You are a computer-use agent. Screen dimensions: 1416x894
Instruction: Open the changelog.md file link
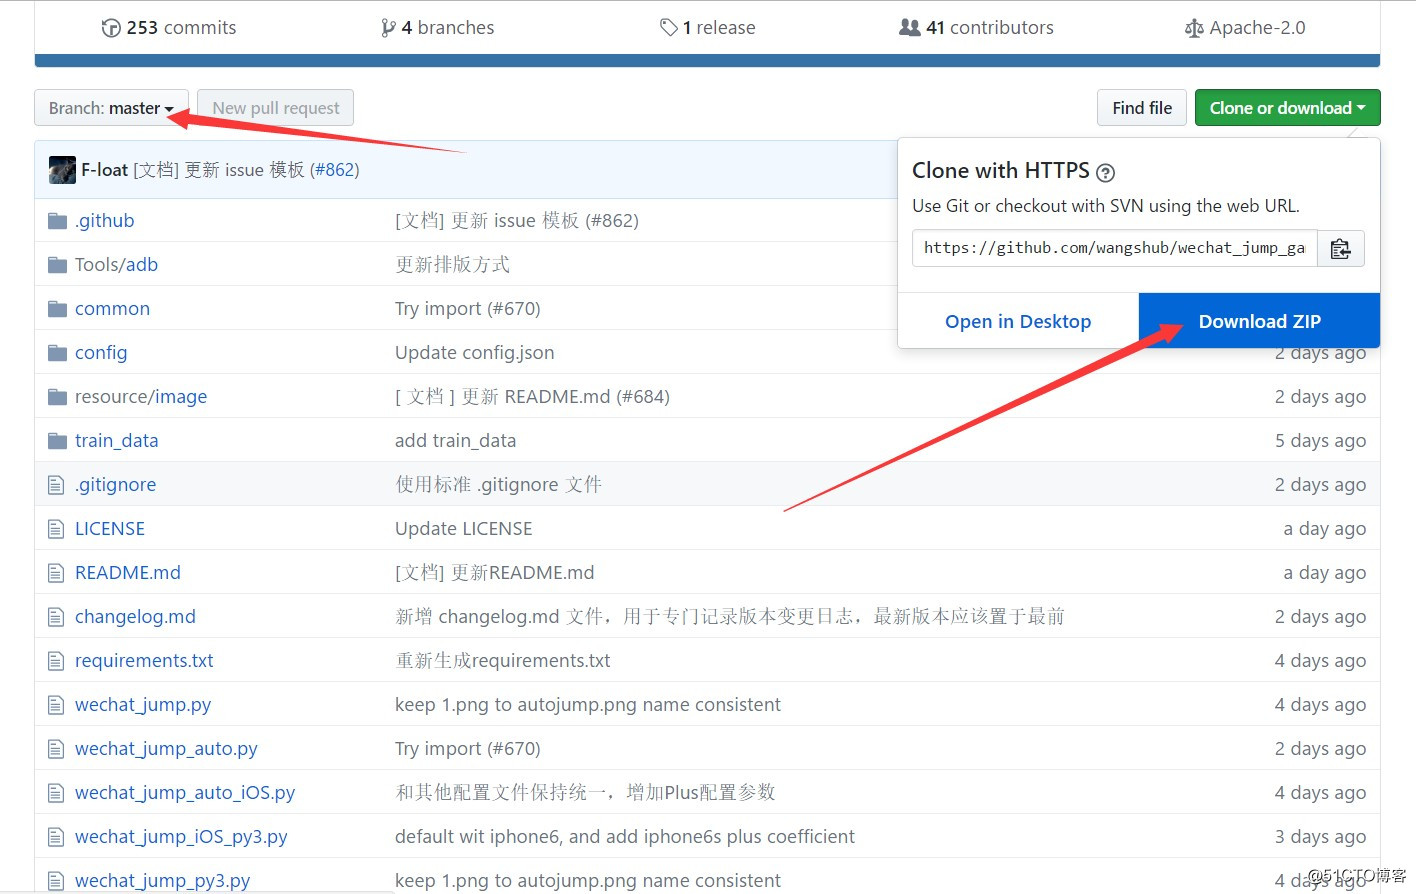[x=135, y=617]
